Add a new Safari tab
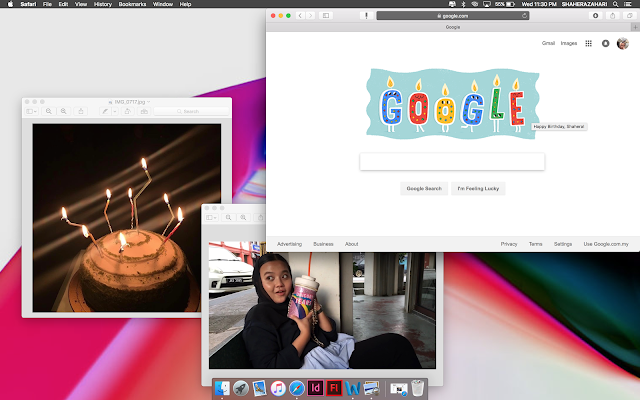640x400 pixels. [x=635, y=27]
